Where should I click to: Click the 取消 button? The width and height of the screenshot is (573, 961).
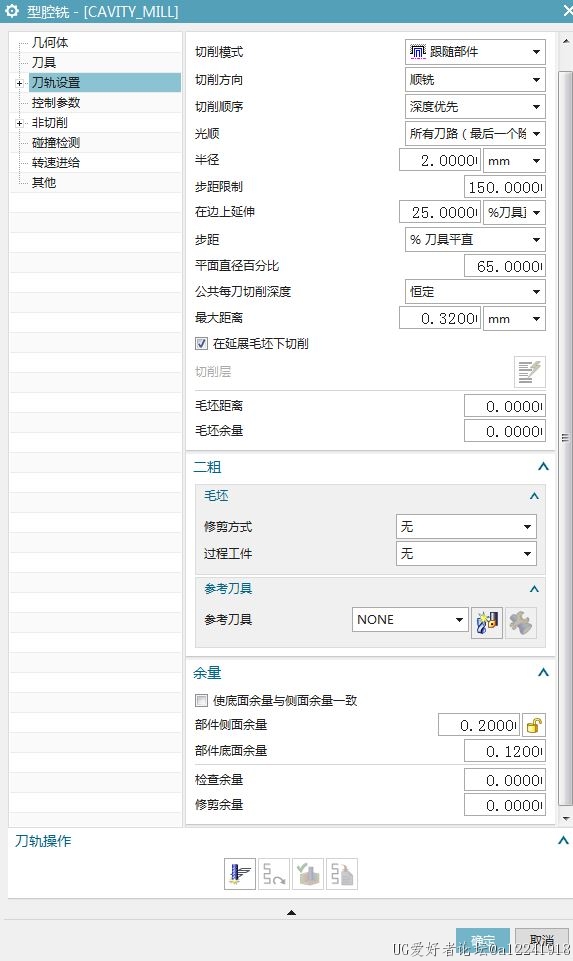pos(541,940)
